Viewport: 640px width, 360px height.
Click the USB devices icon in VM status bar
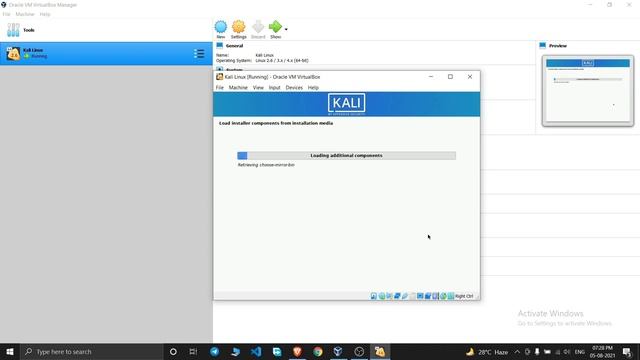coord(404,296)
